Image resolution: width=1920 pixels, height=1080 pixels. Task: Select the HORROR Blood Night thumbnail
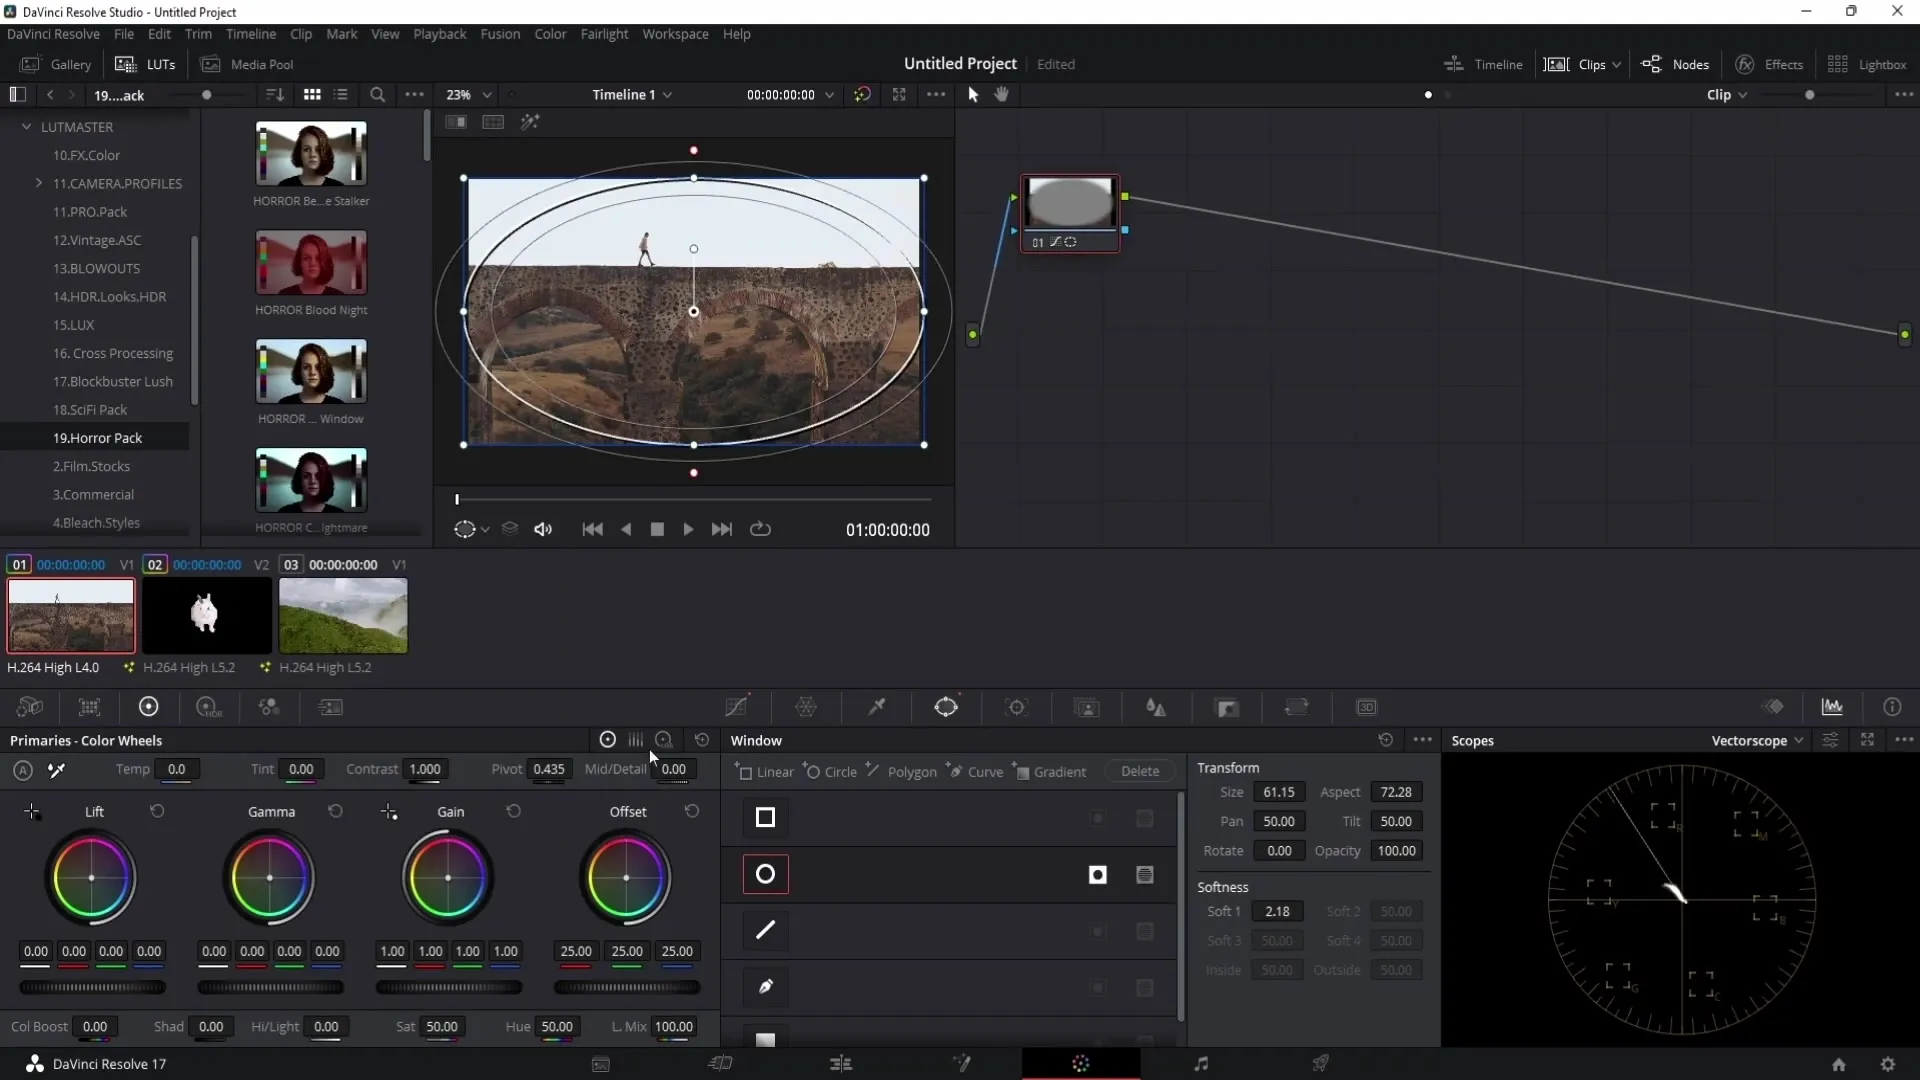(311, 262)
